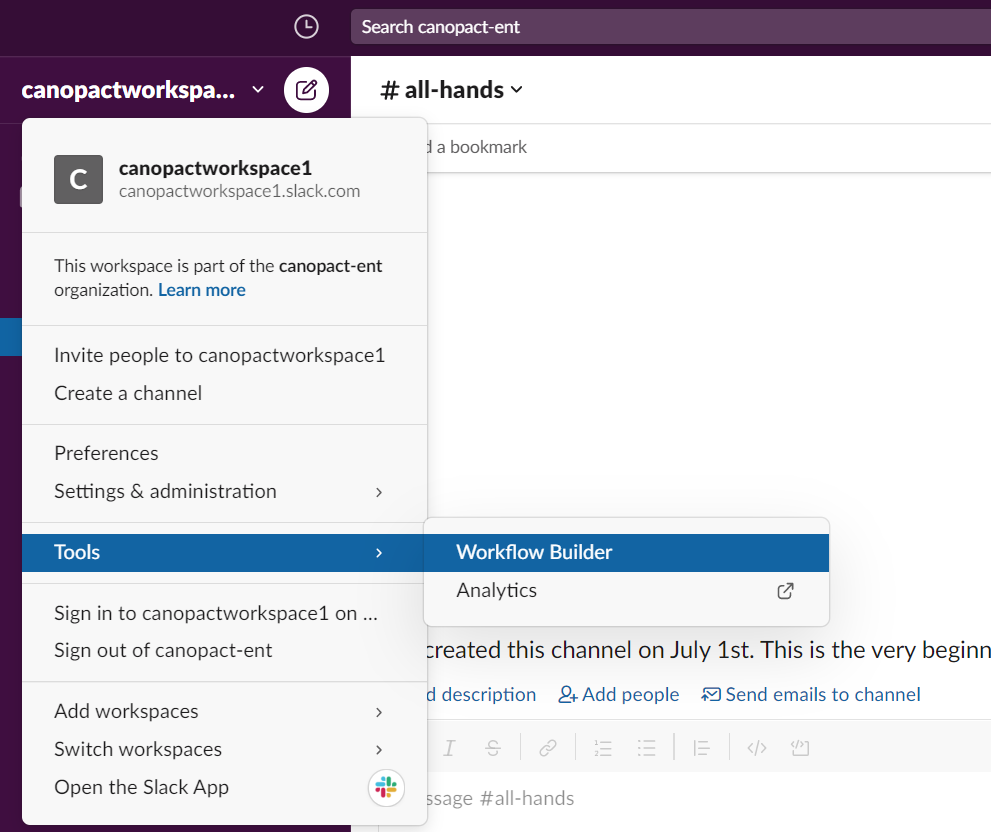The height and width of the screenshot is (832, 991).
Task: Select Preferences menu item
Action: [224, 453]
